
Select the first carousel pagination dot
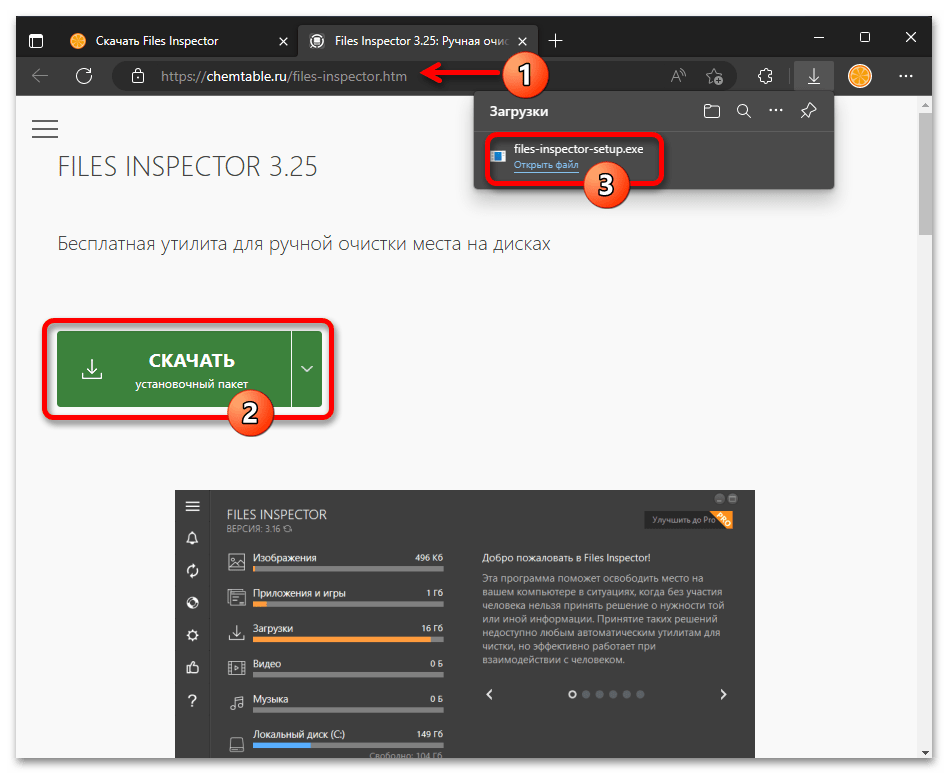tap(572, 694)
